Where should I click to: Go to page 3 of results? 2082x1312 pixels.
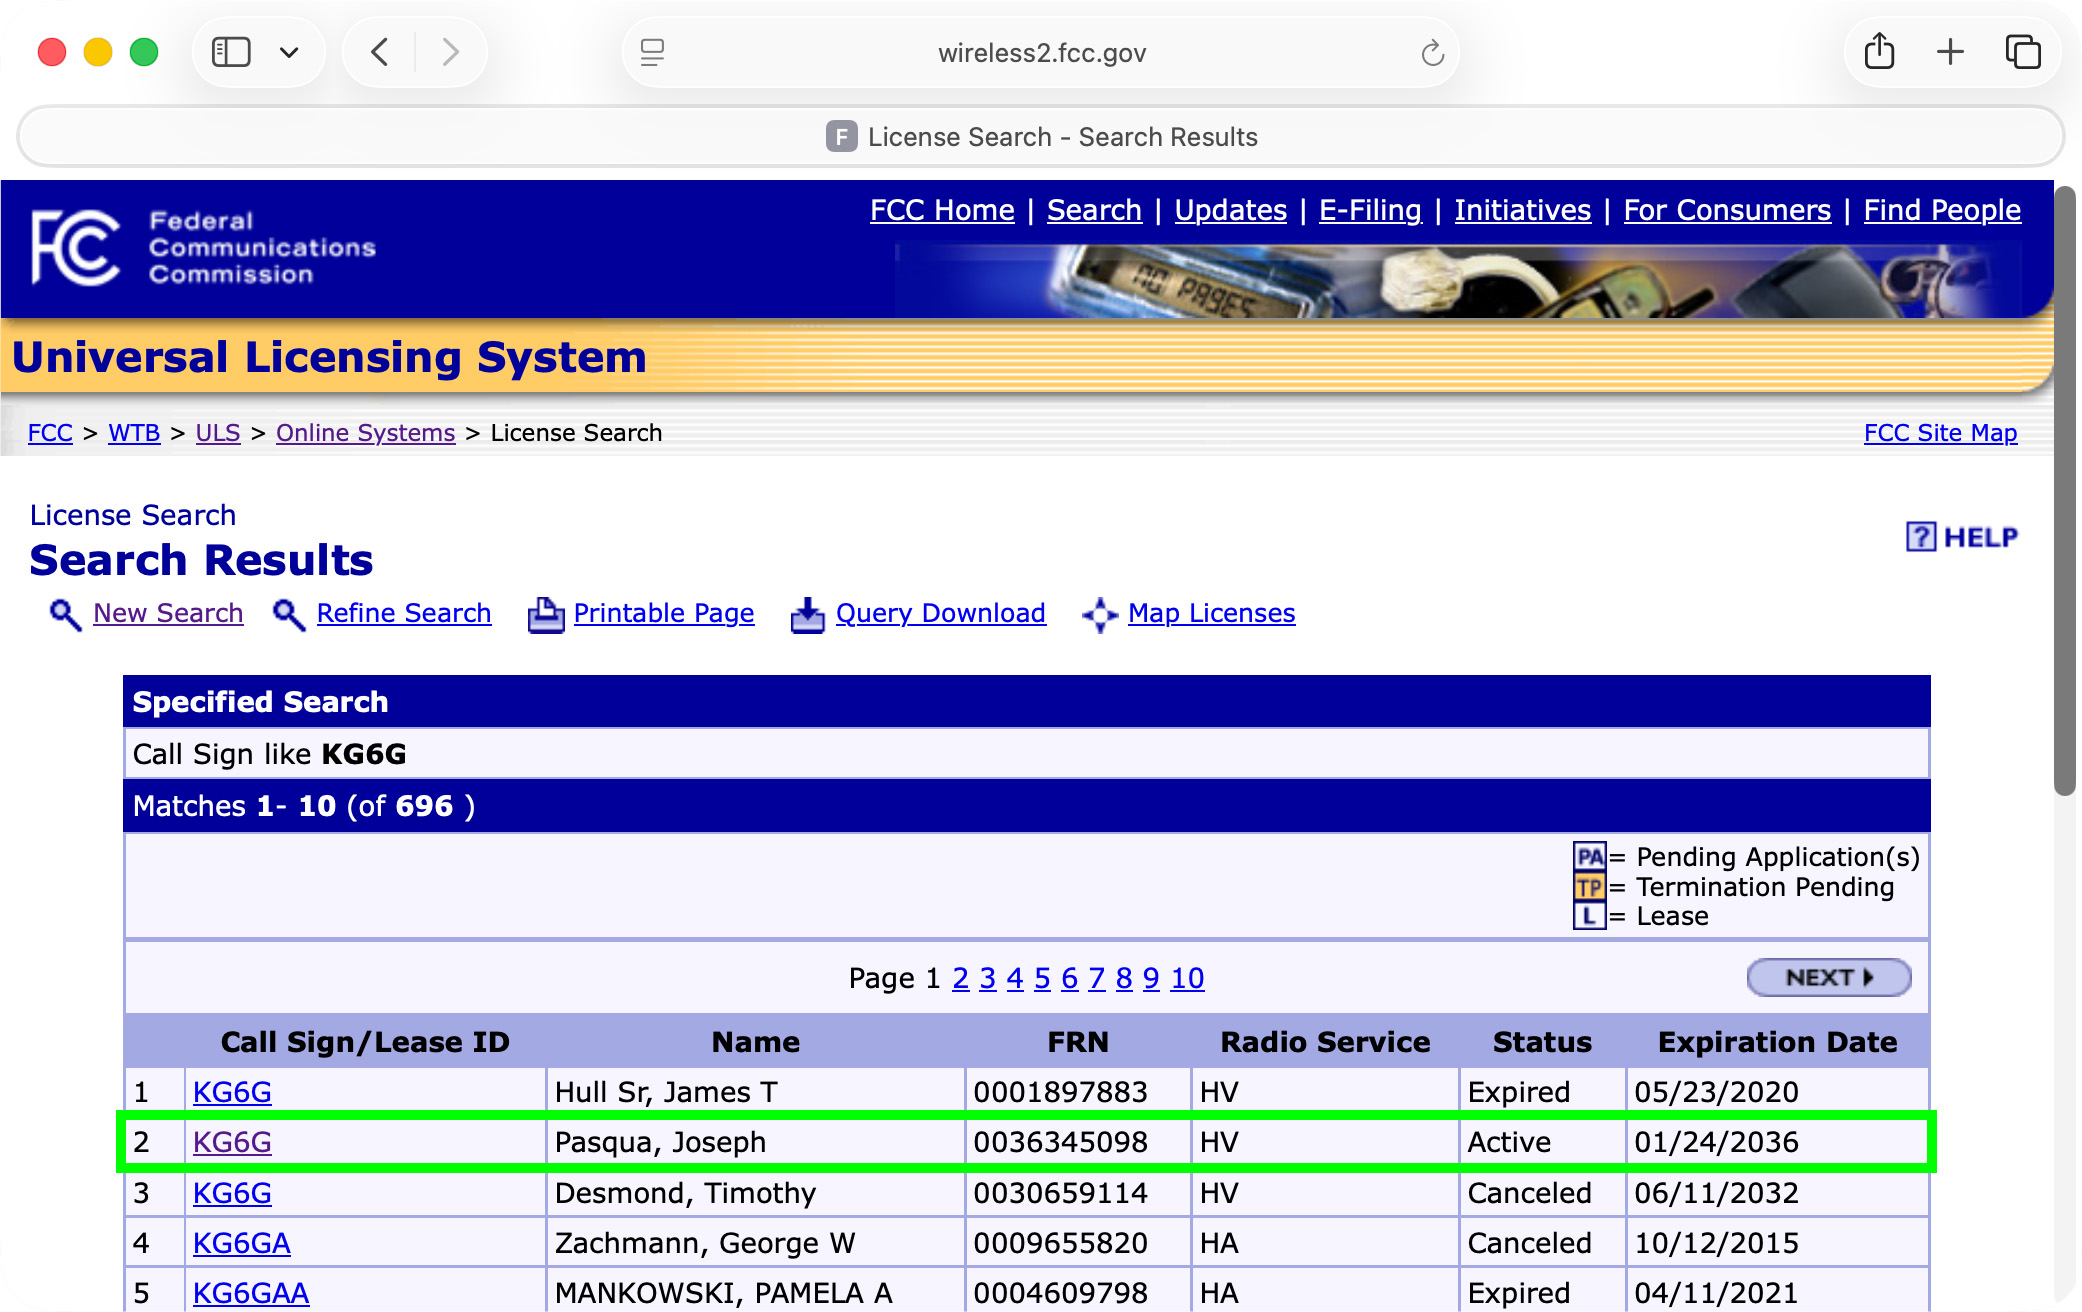pos(987,978)
